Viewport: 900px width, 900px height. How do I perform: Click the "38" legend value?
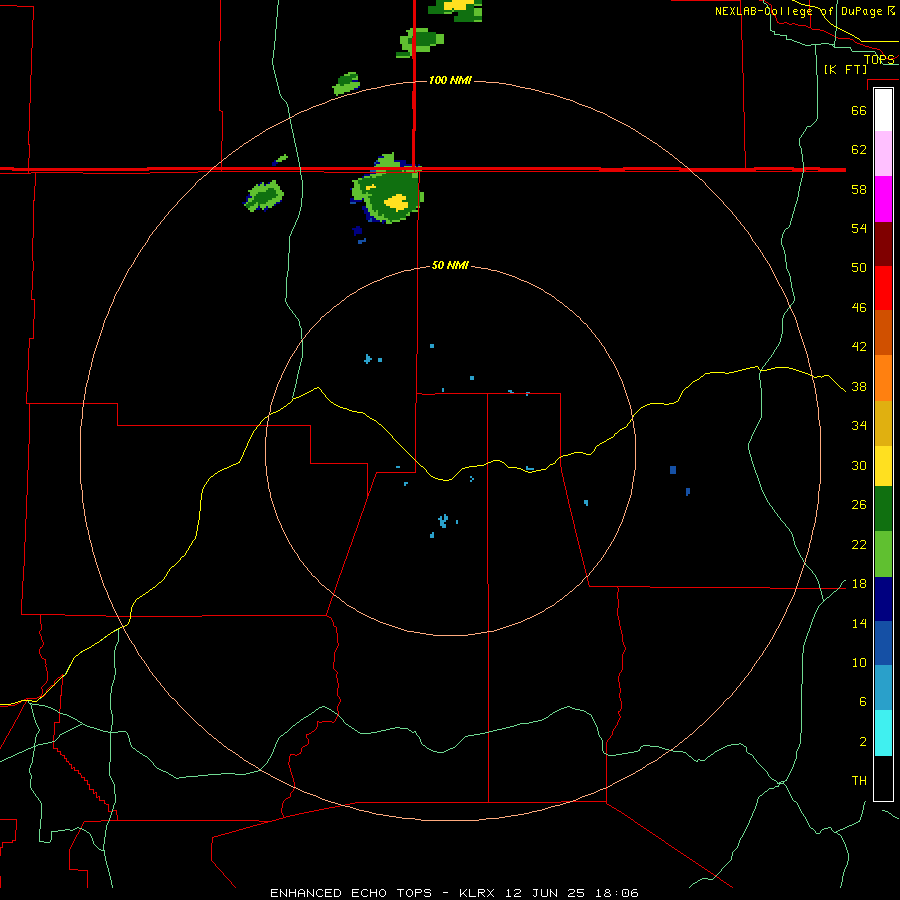click(859, 386)
